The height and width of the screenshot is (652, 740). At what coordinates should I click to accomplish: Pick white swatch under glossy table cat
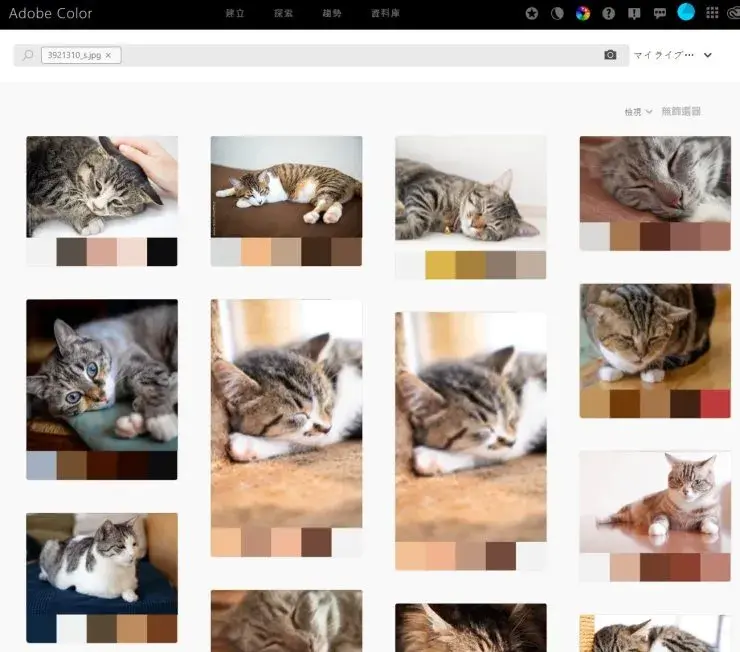pos(595,567)
